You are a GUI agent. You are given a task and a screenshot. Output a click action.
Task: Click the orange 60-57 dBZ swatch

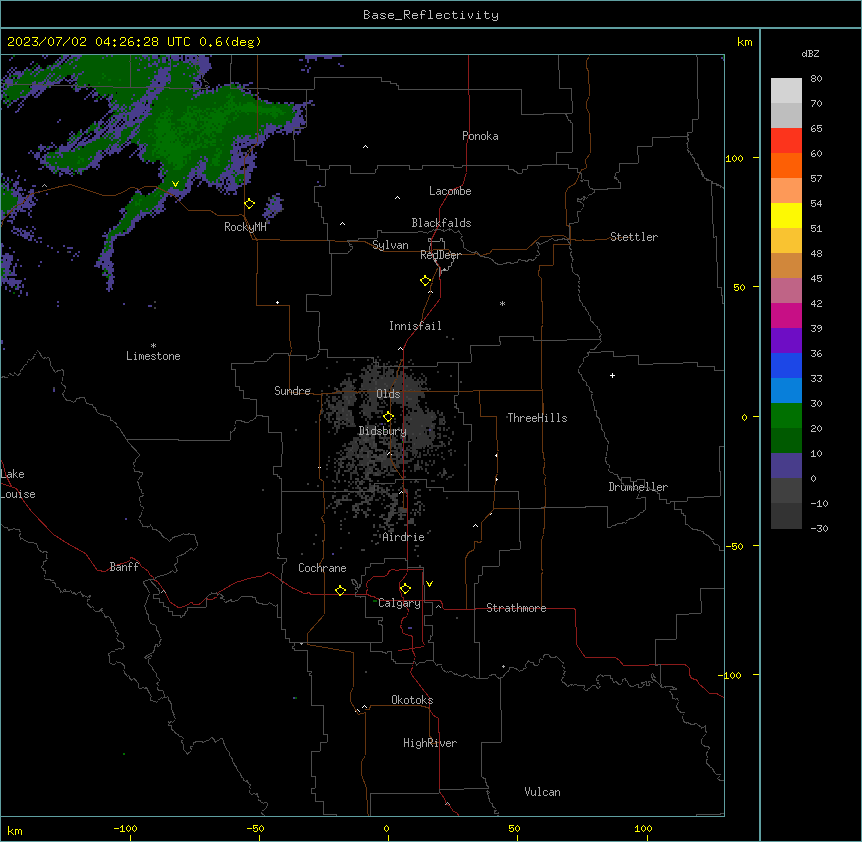786,165
